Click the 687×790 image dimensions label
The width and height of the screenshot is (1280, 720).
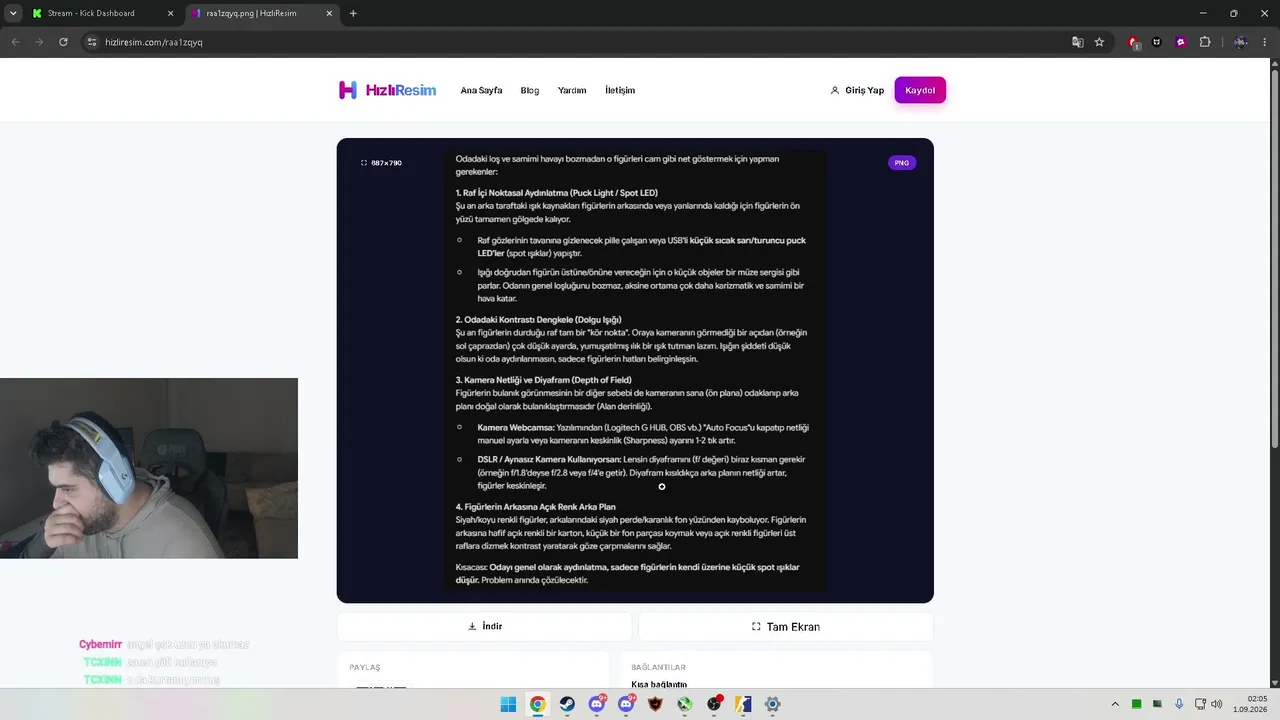pyautogui.click(x=381, y=162)
